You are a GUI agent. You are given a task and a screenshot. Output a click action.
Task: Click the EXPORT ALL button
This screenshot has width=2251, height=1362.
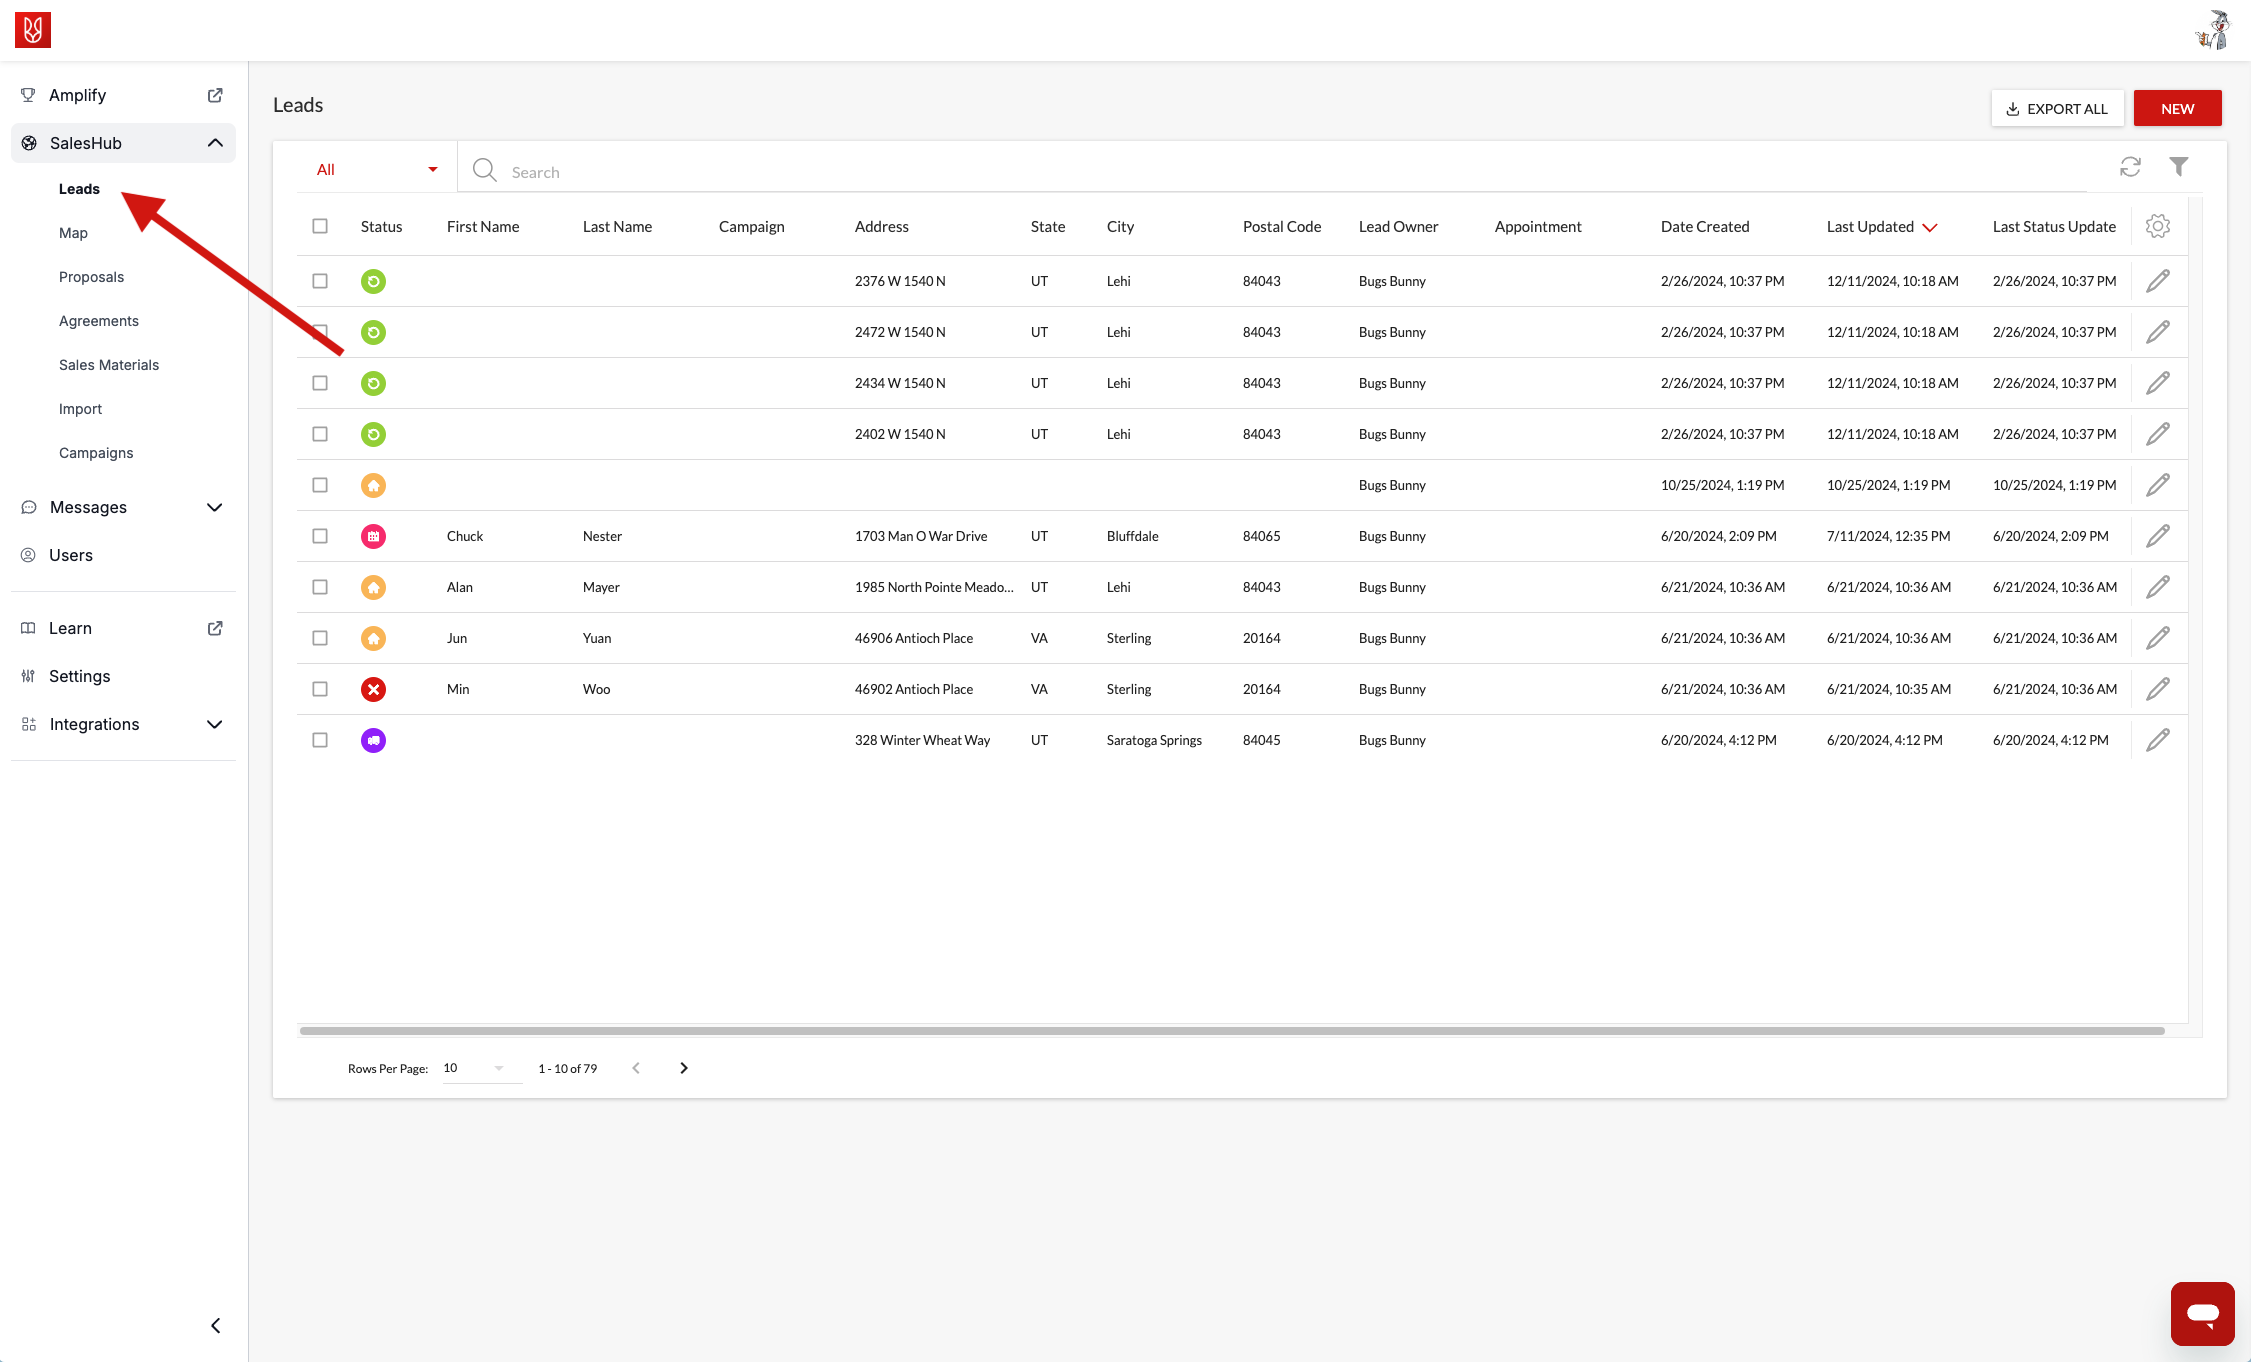(x=2057, y=108)
